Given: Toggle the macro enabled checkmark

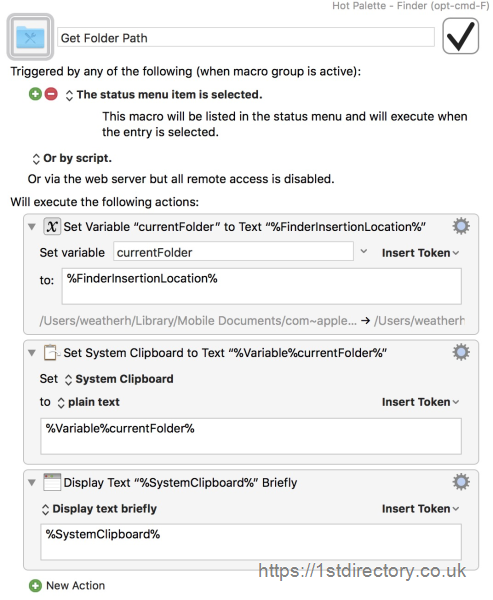Looking at the screenshot, I should tap(460, 36).
